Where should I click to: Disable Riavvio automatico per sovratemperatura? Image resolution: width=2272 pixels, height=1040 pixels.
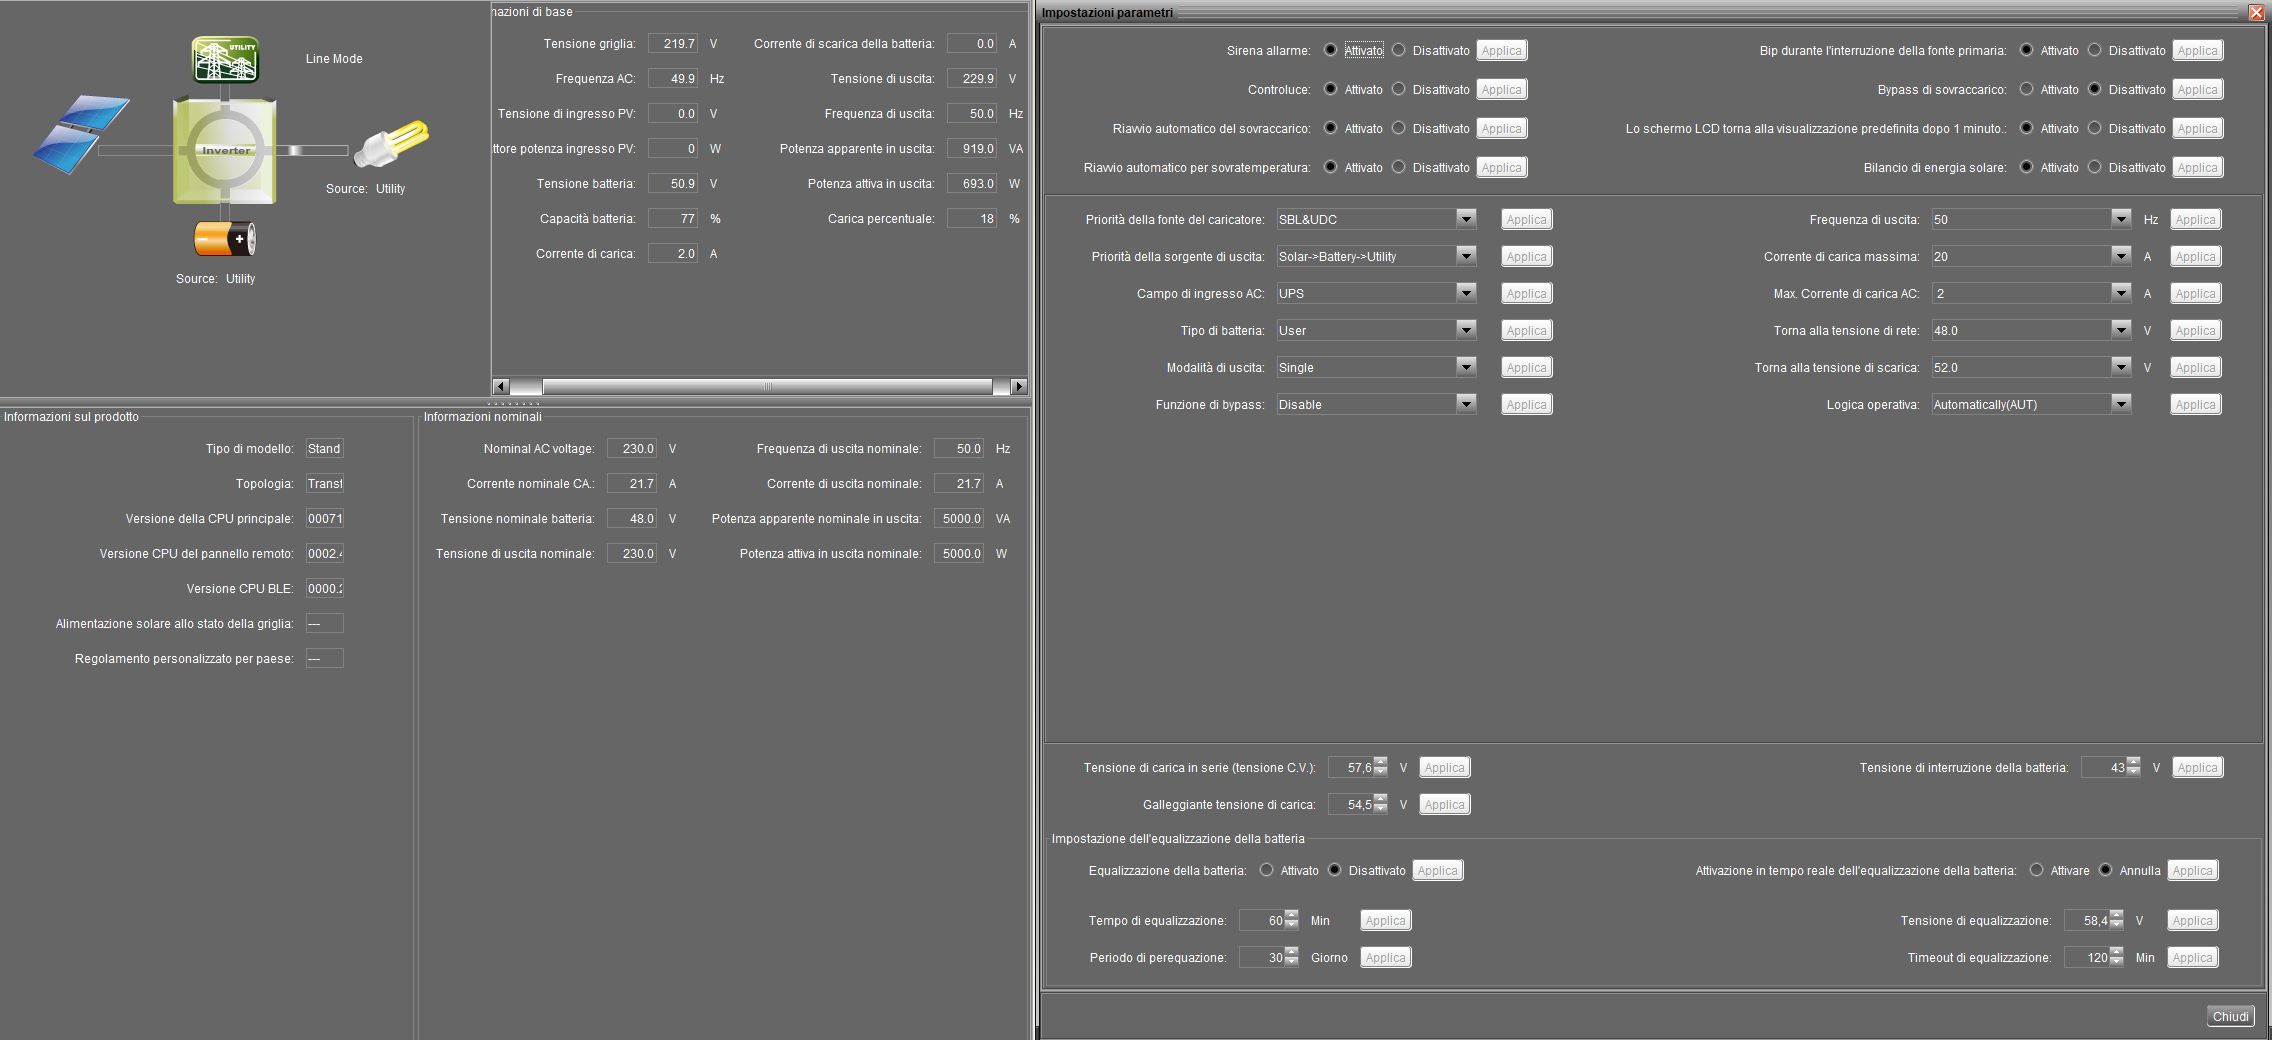pyautogui.click(x=1399, y=167)
